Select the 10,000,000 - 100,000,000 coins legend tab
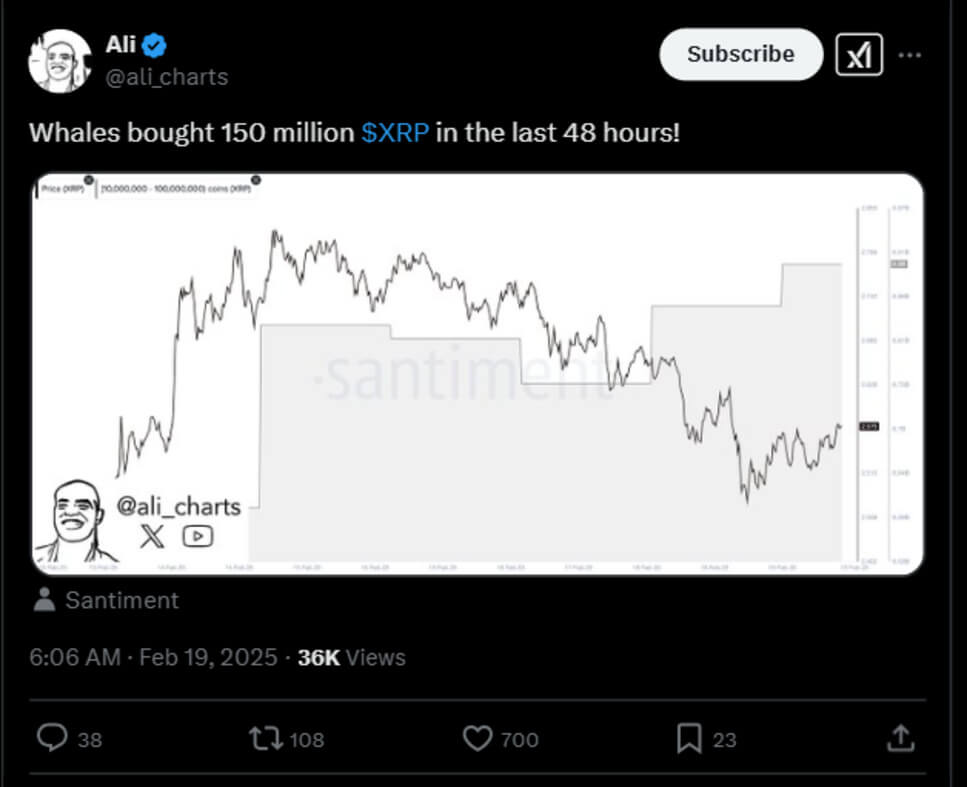The image size is (967, 787). (174, 188)
